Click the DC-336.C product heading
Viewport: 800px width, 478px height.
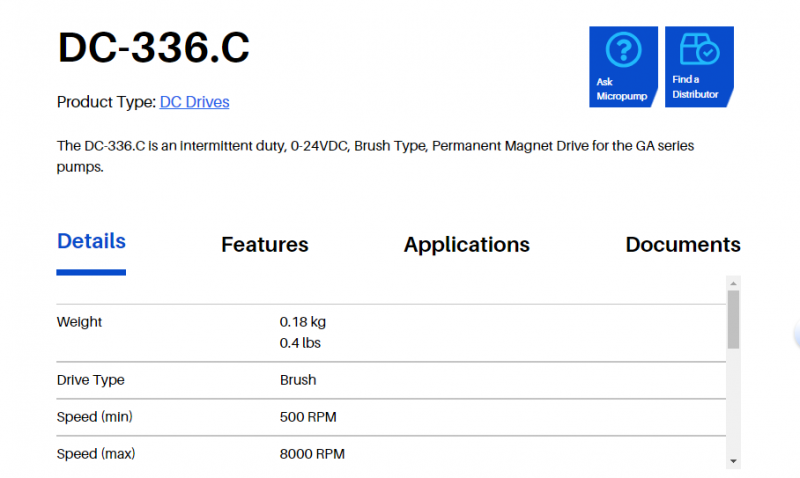[153, 48]
